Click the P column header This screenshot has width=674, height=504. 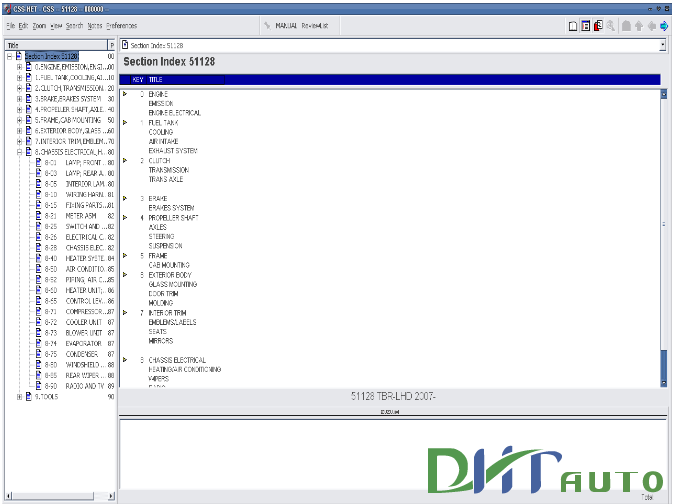point(112,45)
